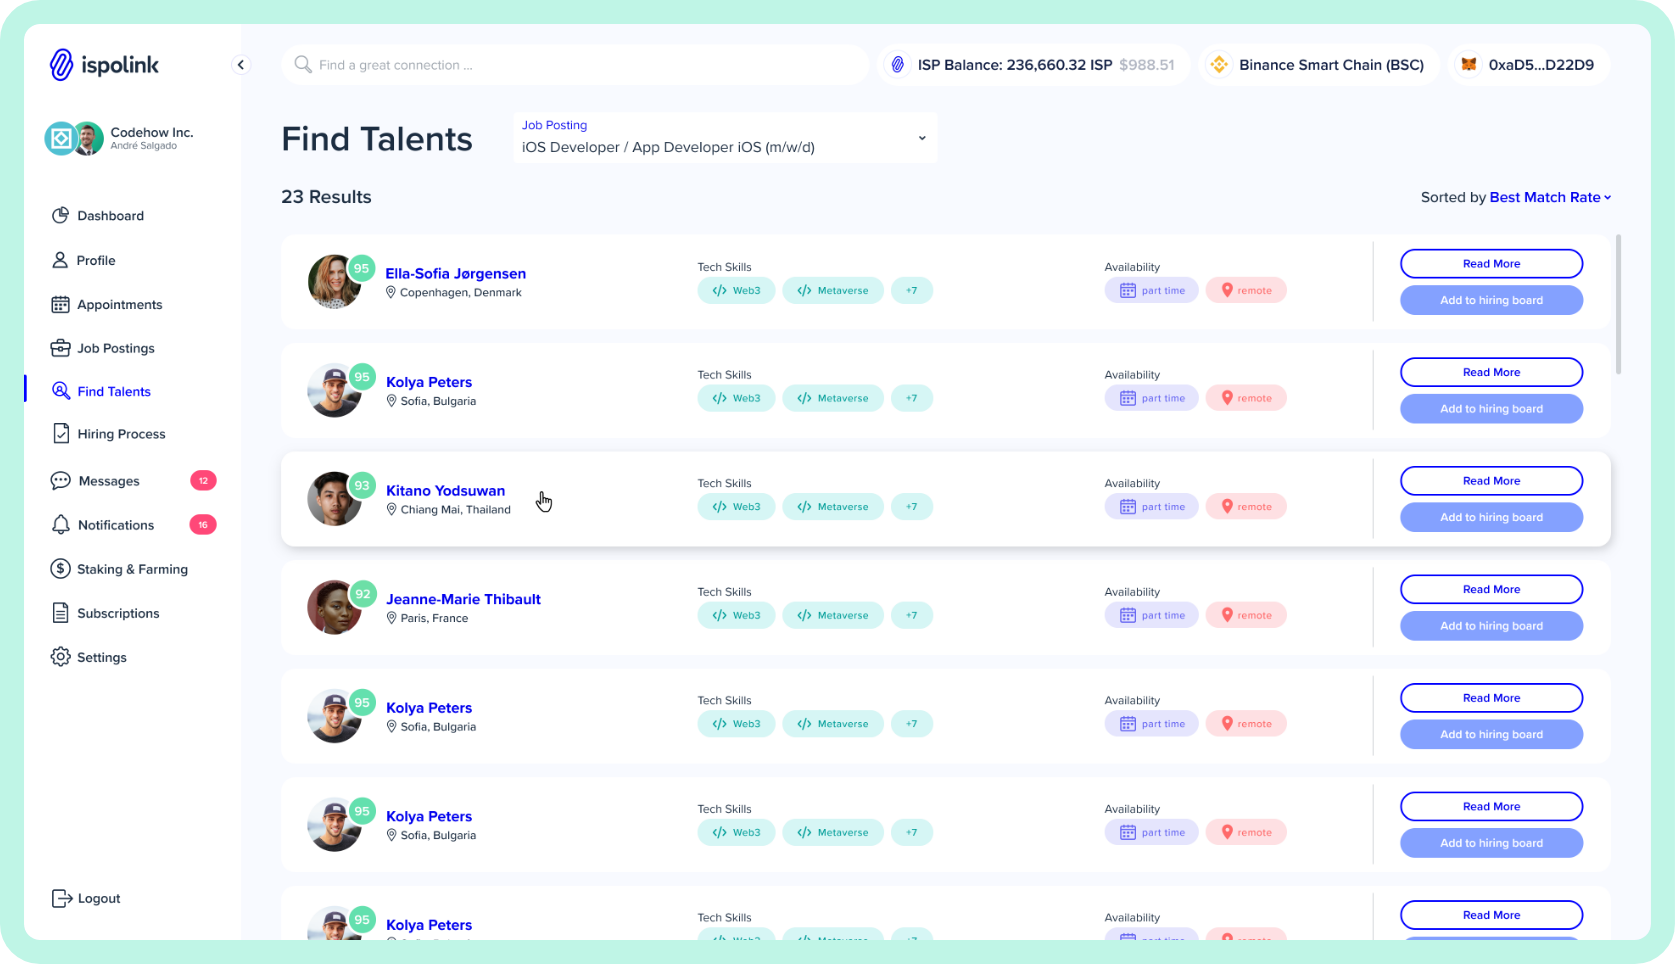Click the Logout exit icon

coord(61,898)
